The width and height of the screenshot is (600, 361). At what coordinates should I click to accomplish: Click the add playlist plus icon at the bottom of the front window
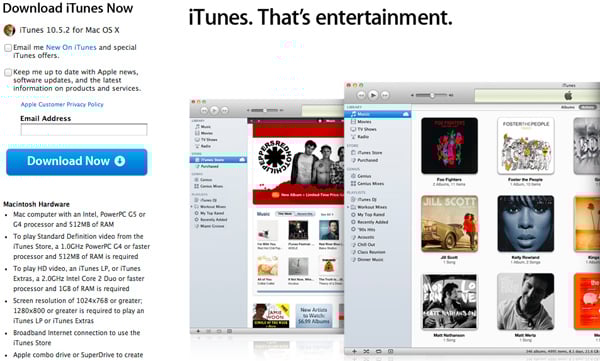(x=354, y=351)
